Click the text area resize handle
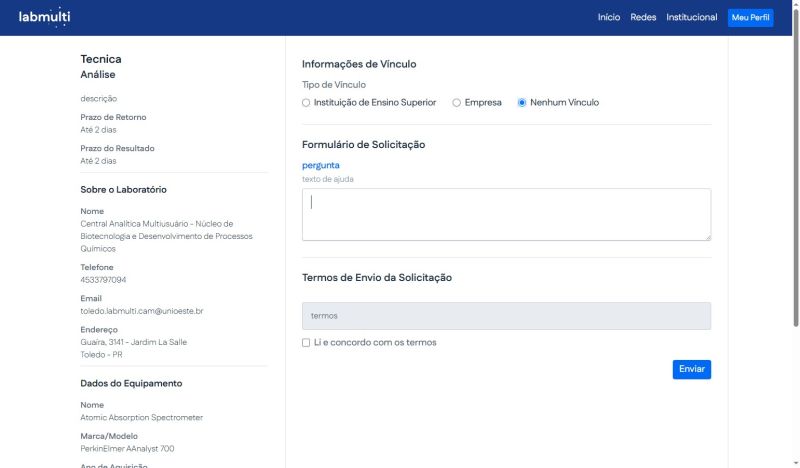Image resolution: width=800 pixels, height=468 pixels. point(707,236)
